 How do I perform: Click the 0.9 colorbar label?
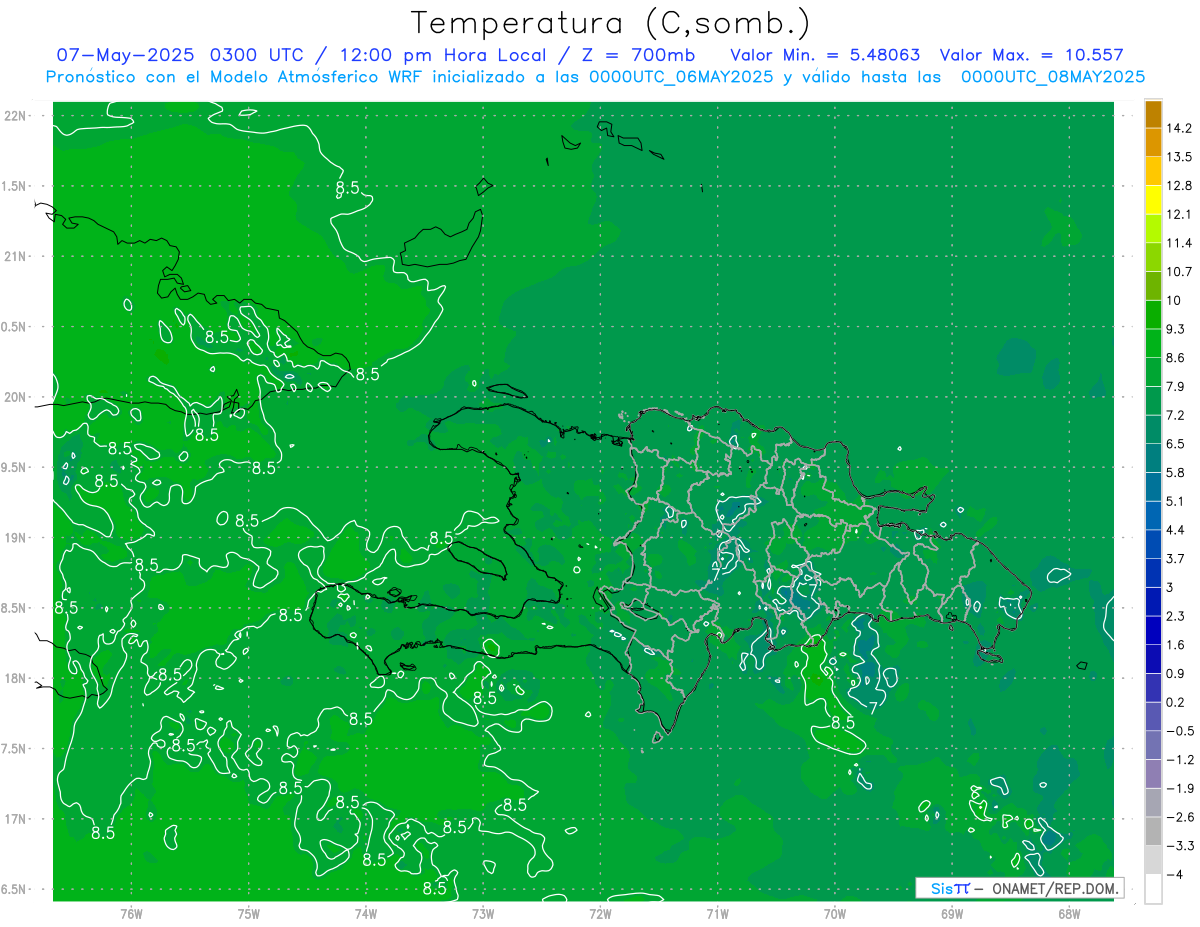1175,674
